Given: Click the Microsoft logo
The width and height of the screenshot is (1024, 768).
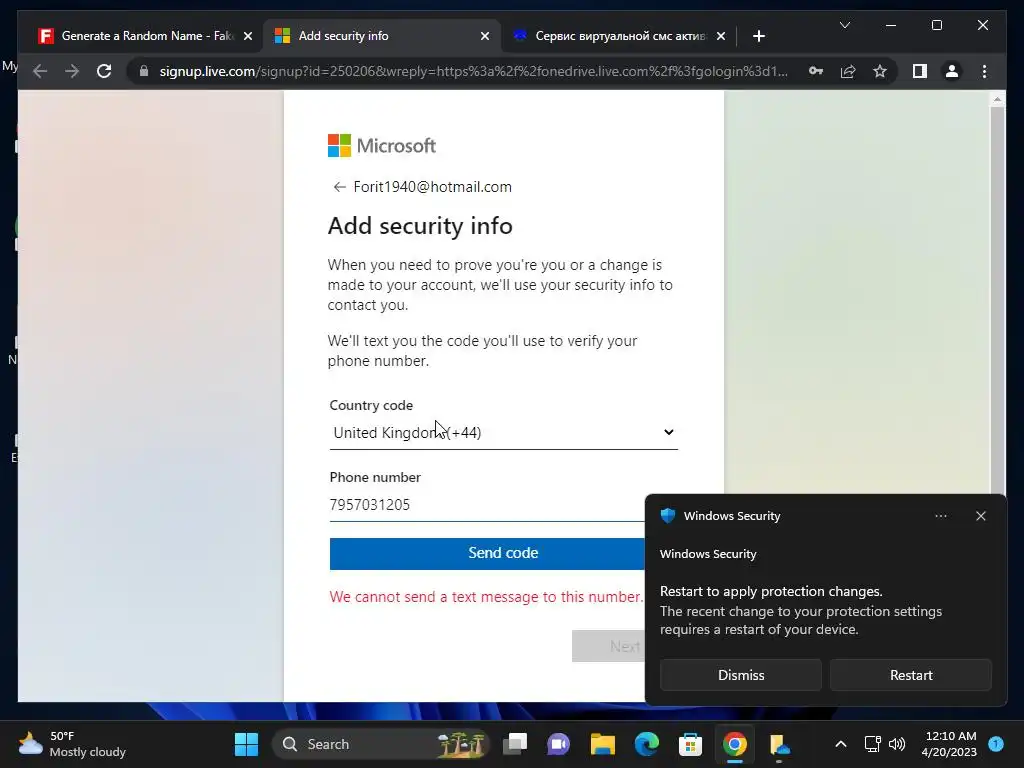Looking at the screenshot, I should click(x=381, y=146).
